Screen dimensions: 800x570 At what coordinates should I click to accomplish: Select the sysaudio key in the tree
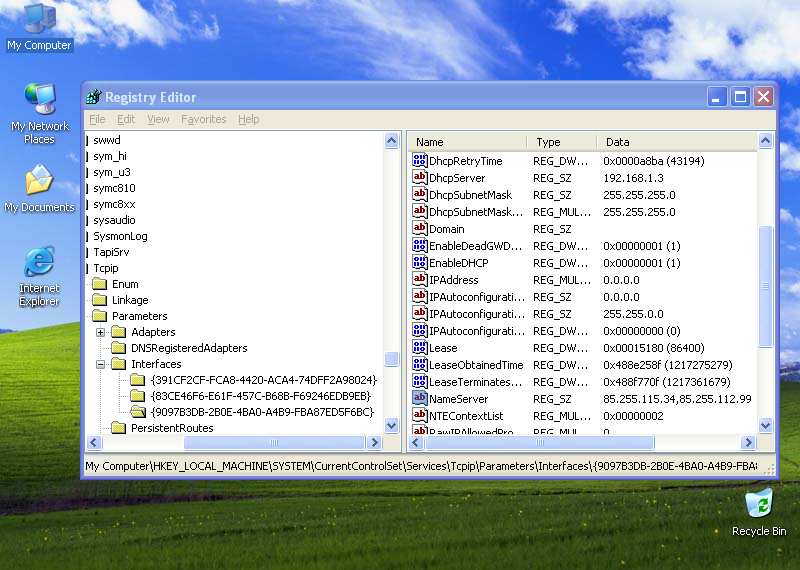click(114, 220)
